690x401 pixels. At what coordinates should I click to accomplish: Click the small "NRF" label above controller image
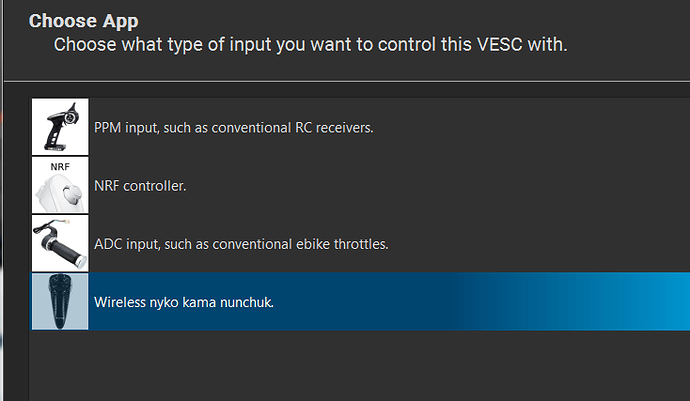coord(60,166)
